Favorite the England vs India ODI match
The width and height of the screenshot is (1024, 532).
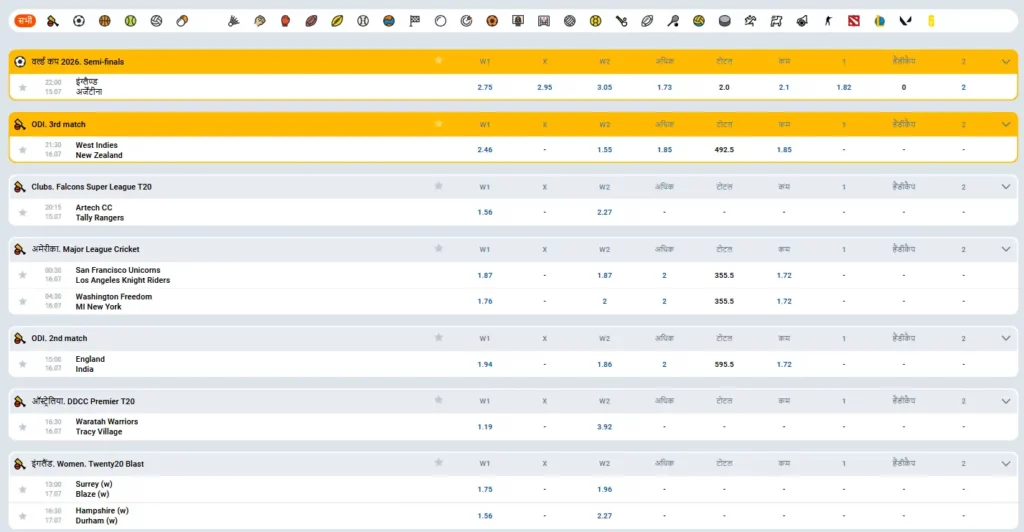click(23, 364)
